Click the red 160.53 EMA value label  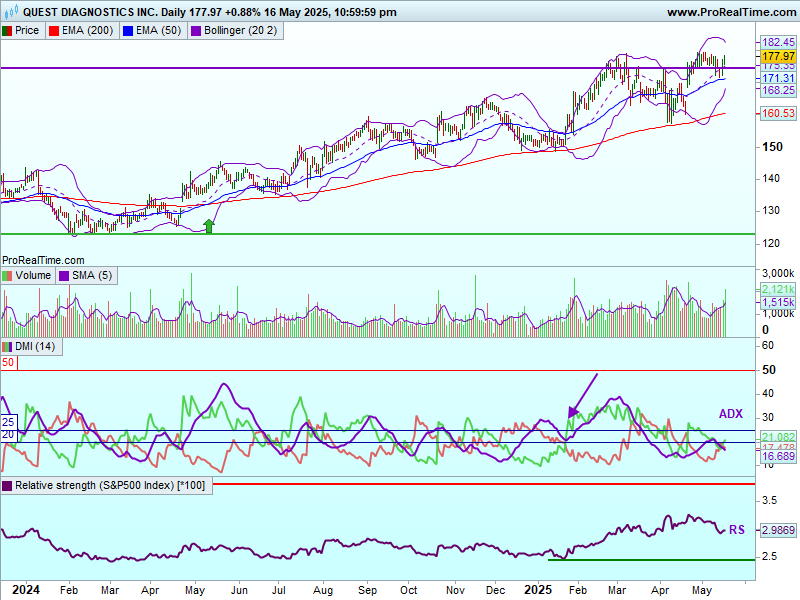click(777, 113)
